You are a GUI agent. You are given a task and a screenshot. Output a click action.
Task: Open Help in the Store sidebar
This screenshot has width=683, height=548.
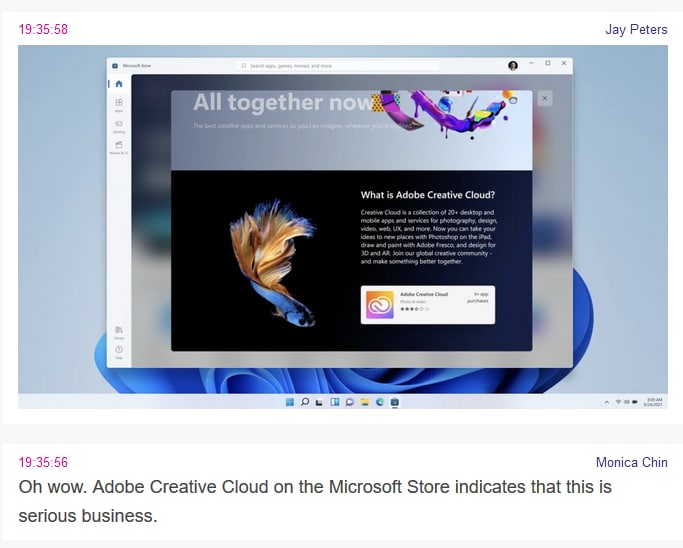point(119,352)
